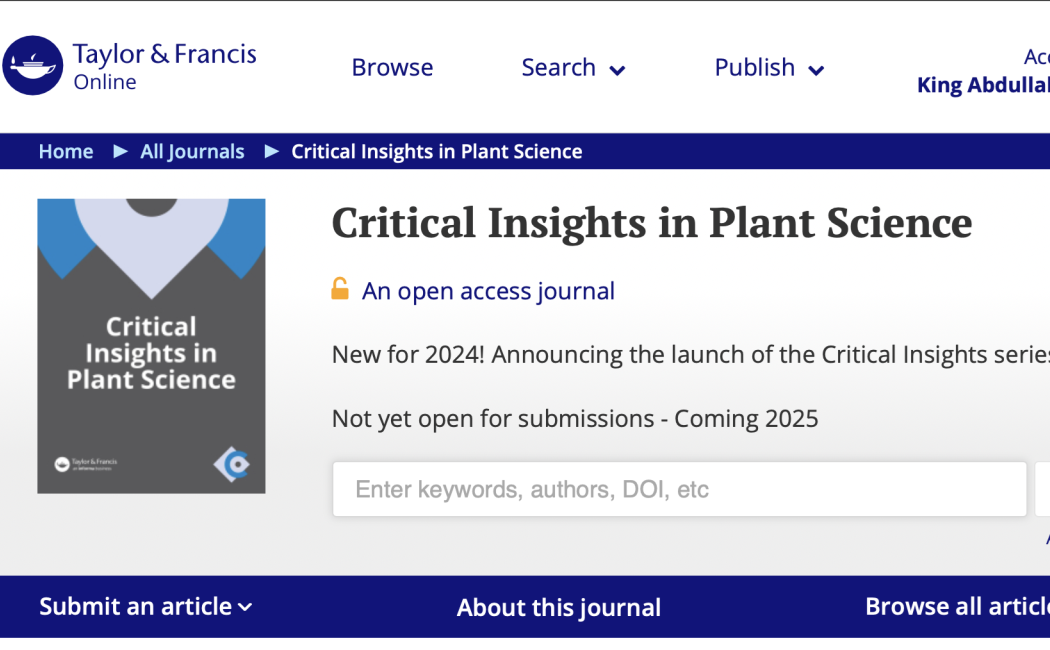Select Browse all articles in navigation bar

(x=956, y=607)
